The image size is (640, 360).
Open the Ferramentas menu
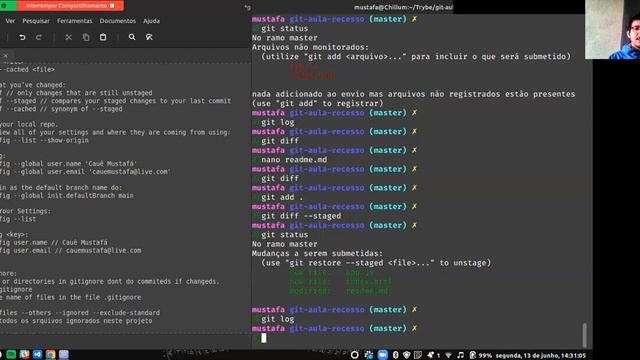tap(75, 21)
